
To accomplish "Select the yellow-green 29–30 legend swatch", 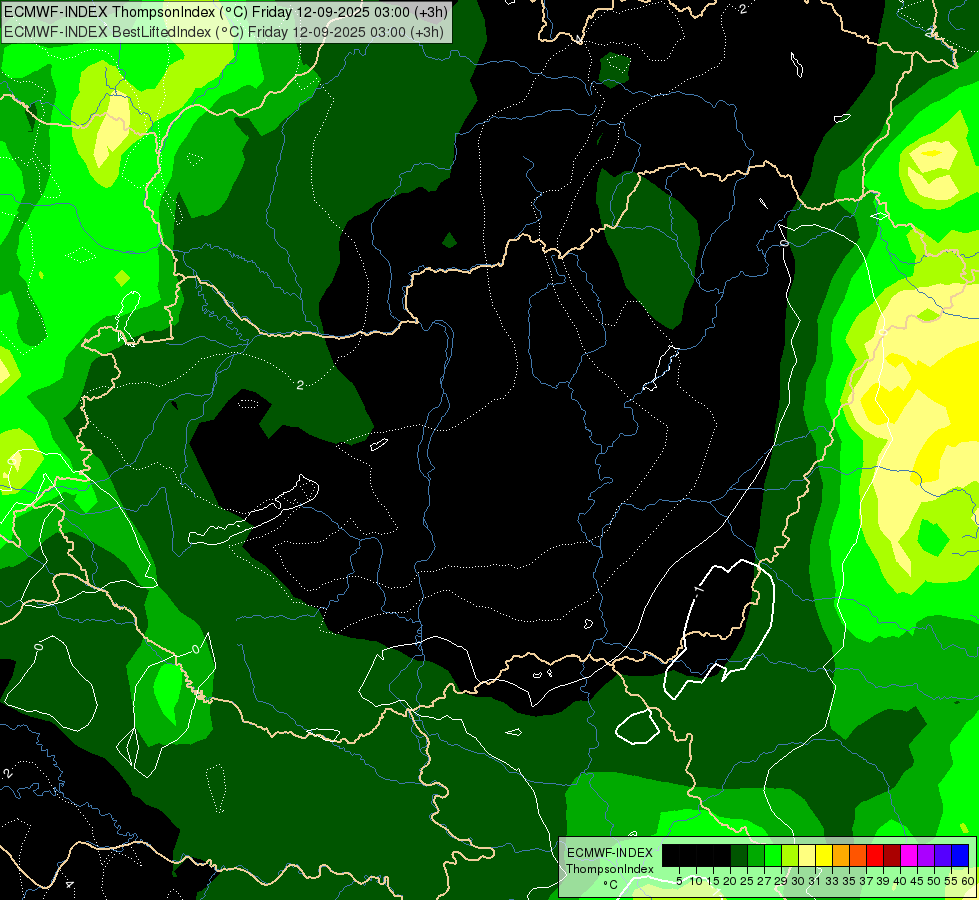I will [x=790, y=855].
